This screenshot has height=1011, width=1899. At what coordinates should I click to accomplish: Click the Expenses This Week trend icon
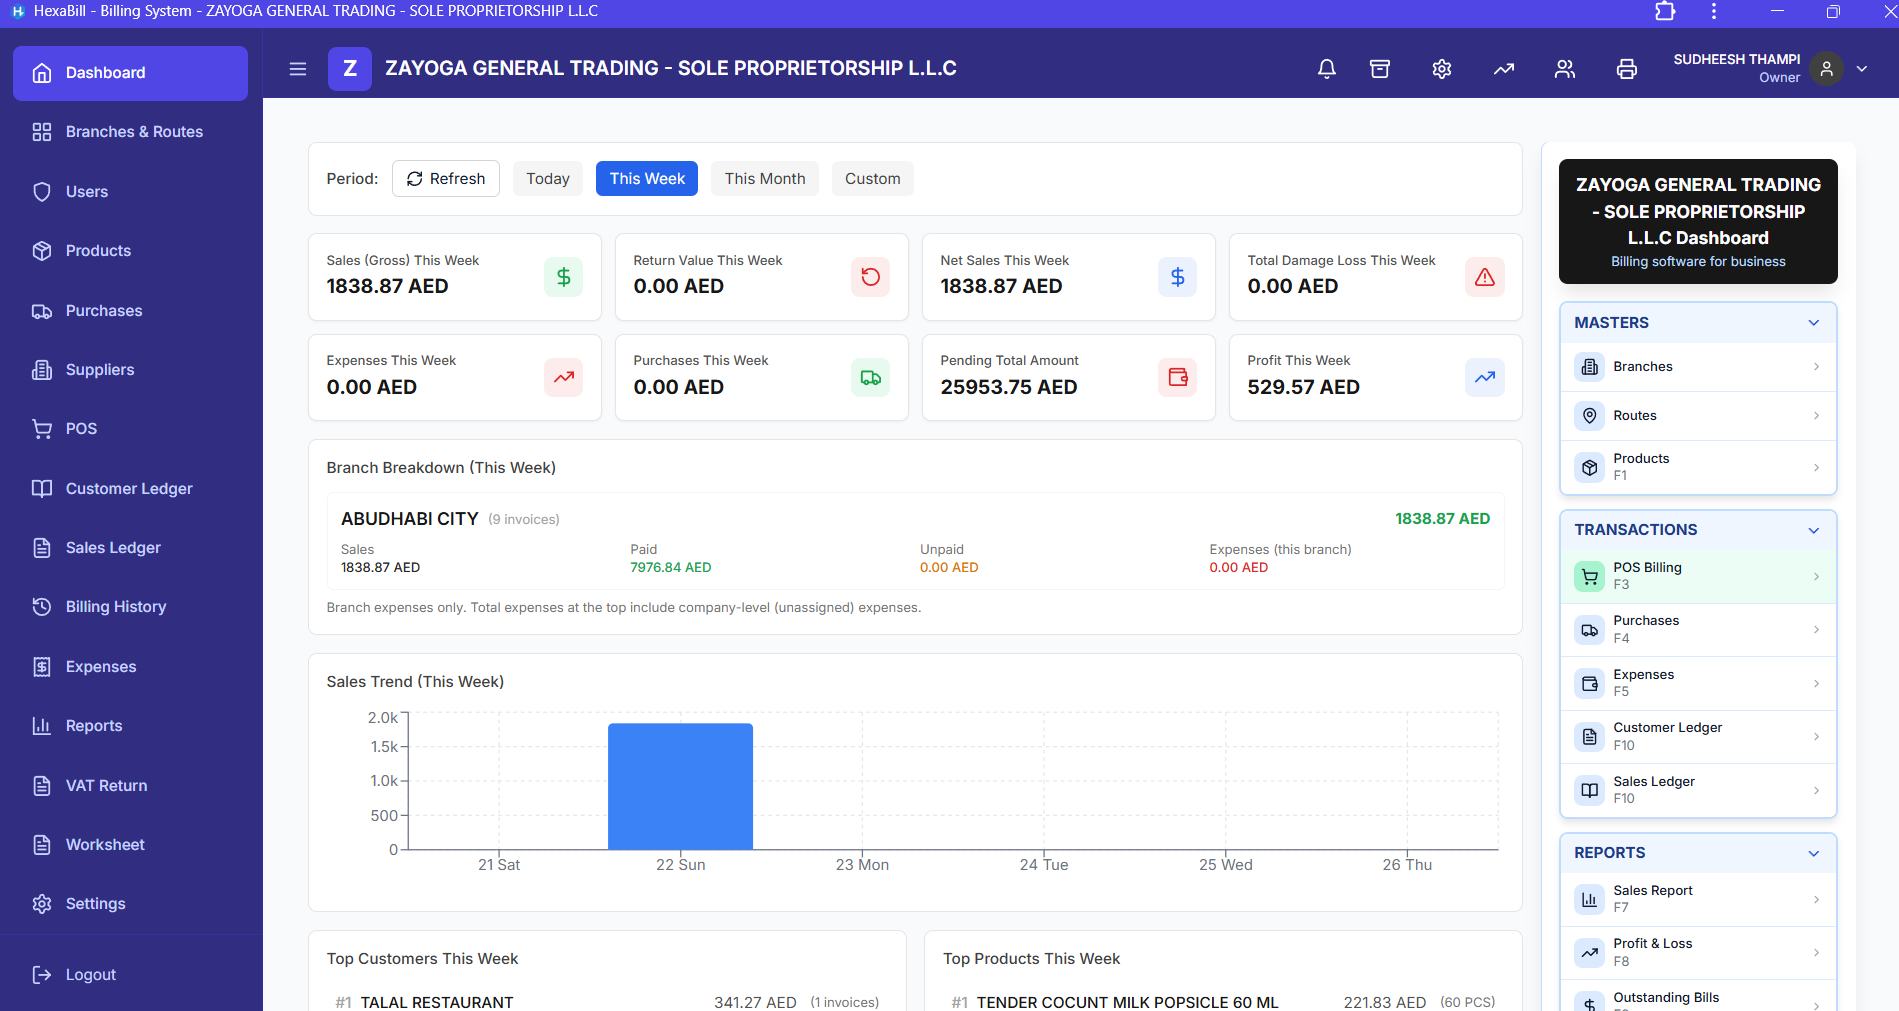[x=563, y=377]
